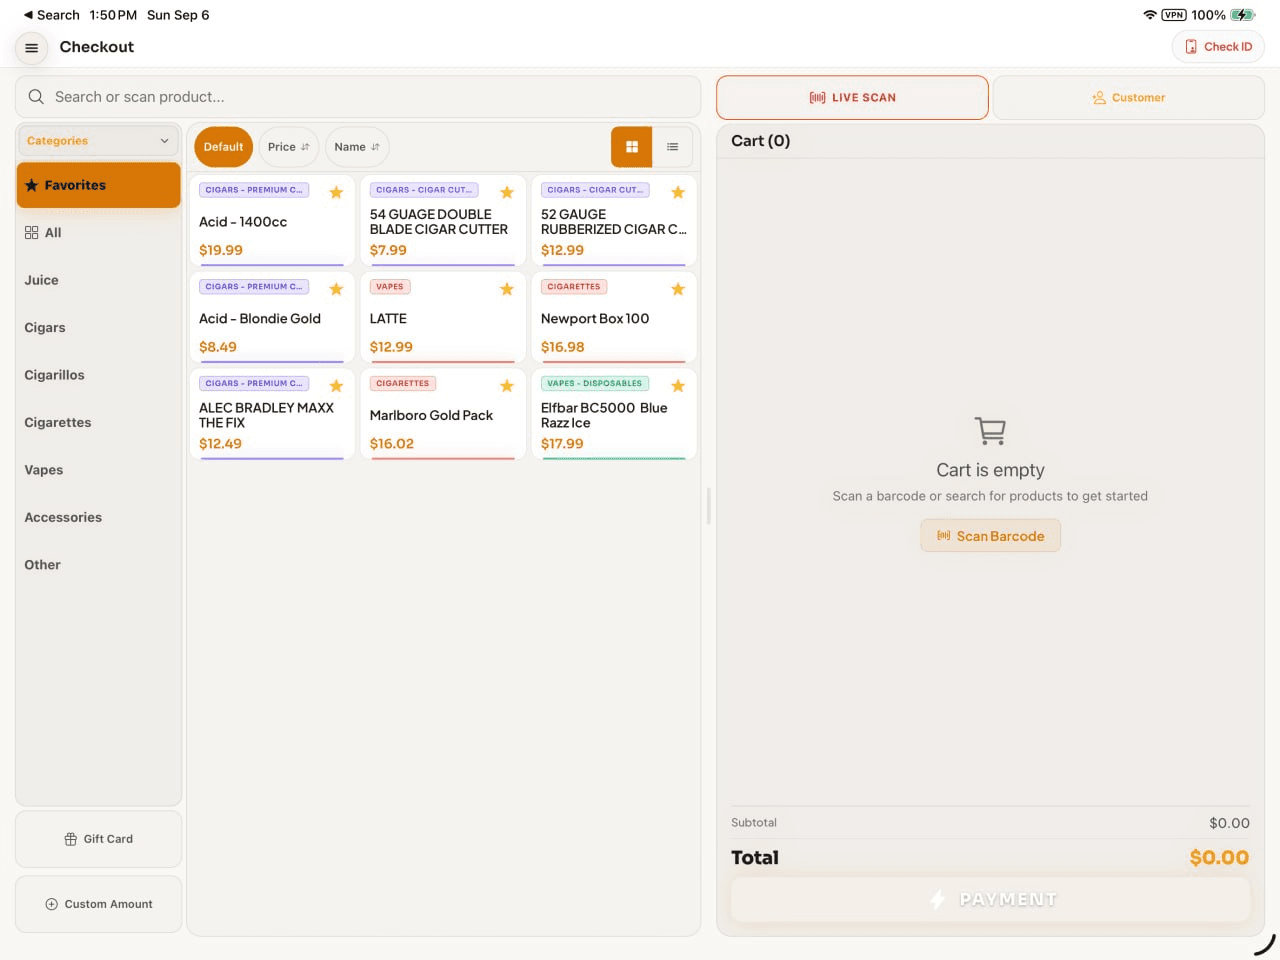Focus the product search field
This screenshot has width=1280, height=960.
point(358,97)
